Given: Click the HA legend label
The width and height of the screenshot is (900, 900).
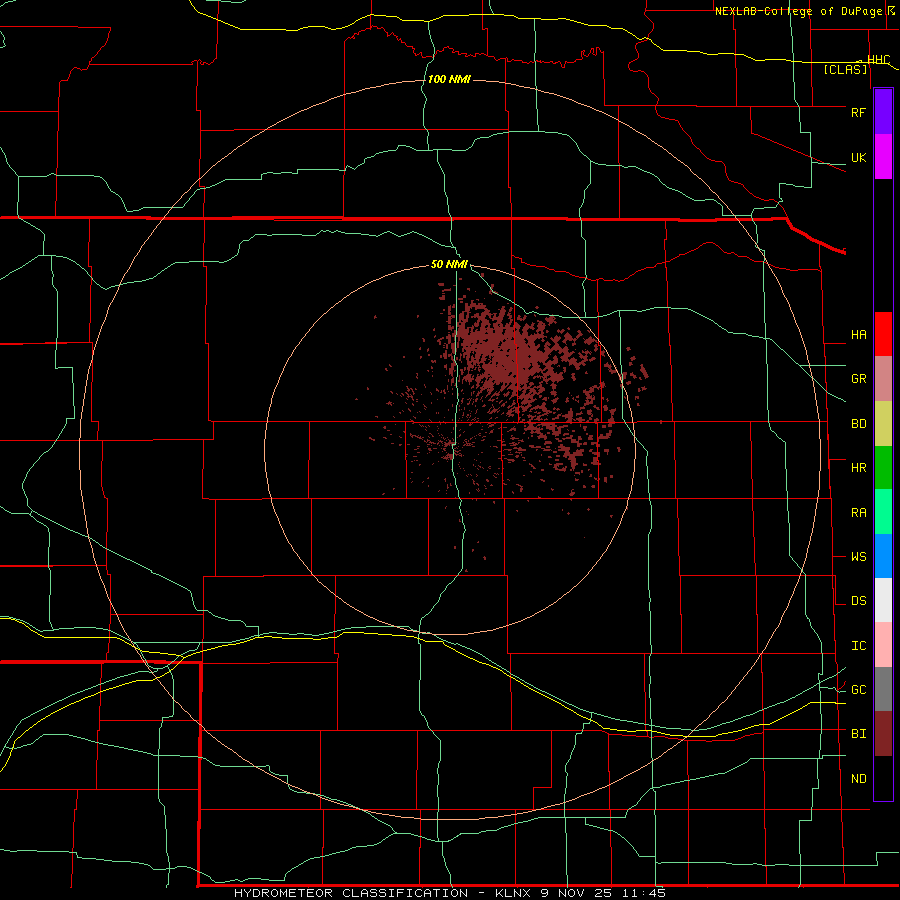Looking at the screenshot, I should pyautogui.click(x=858, y=334).
